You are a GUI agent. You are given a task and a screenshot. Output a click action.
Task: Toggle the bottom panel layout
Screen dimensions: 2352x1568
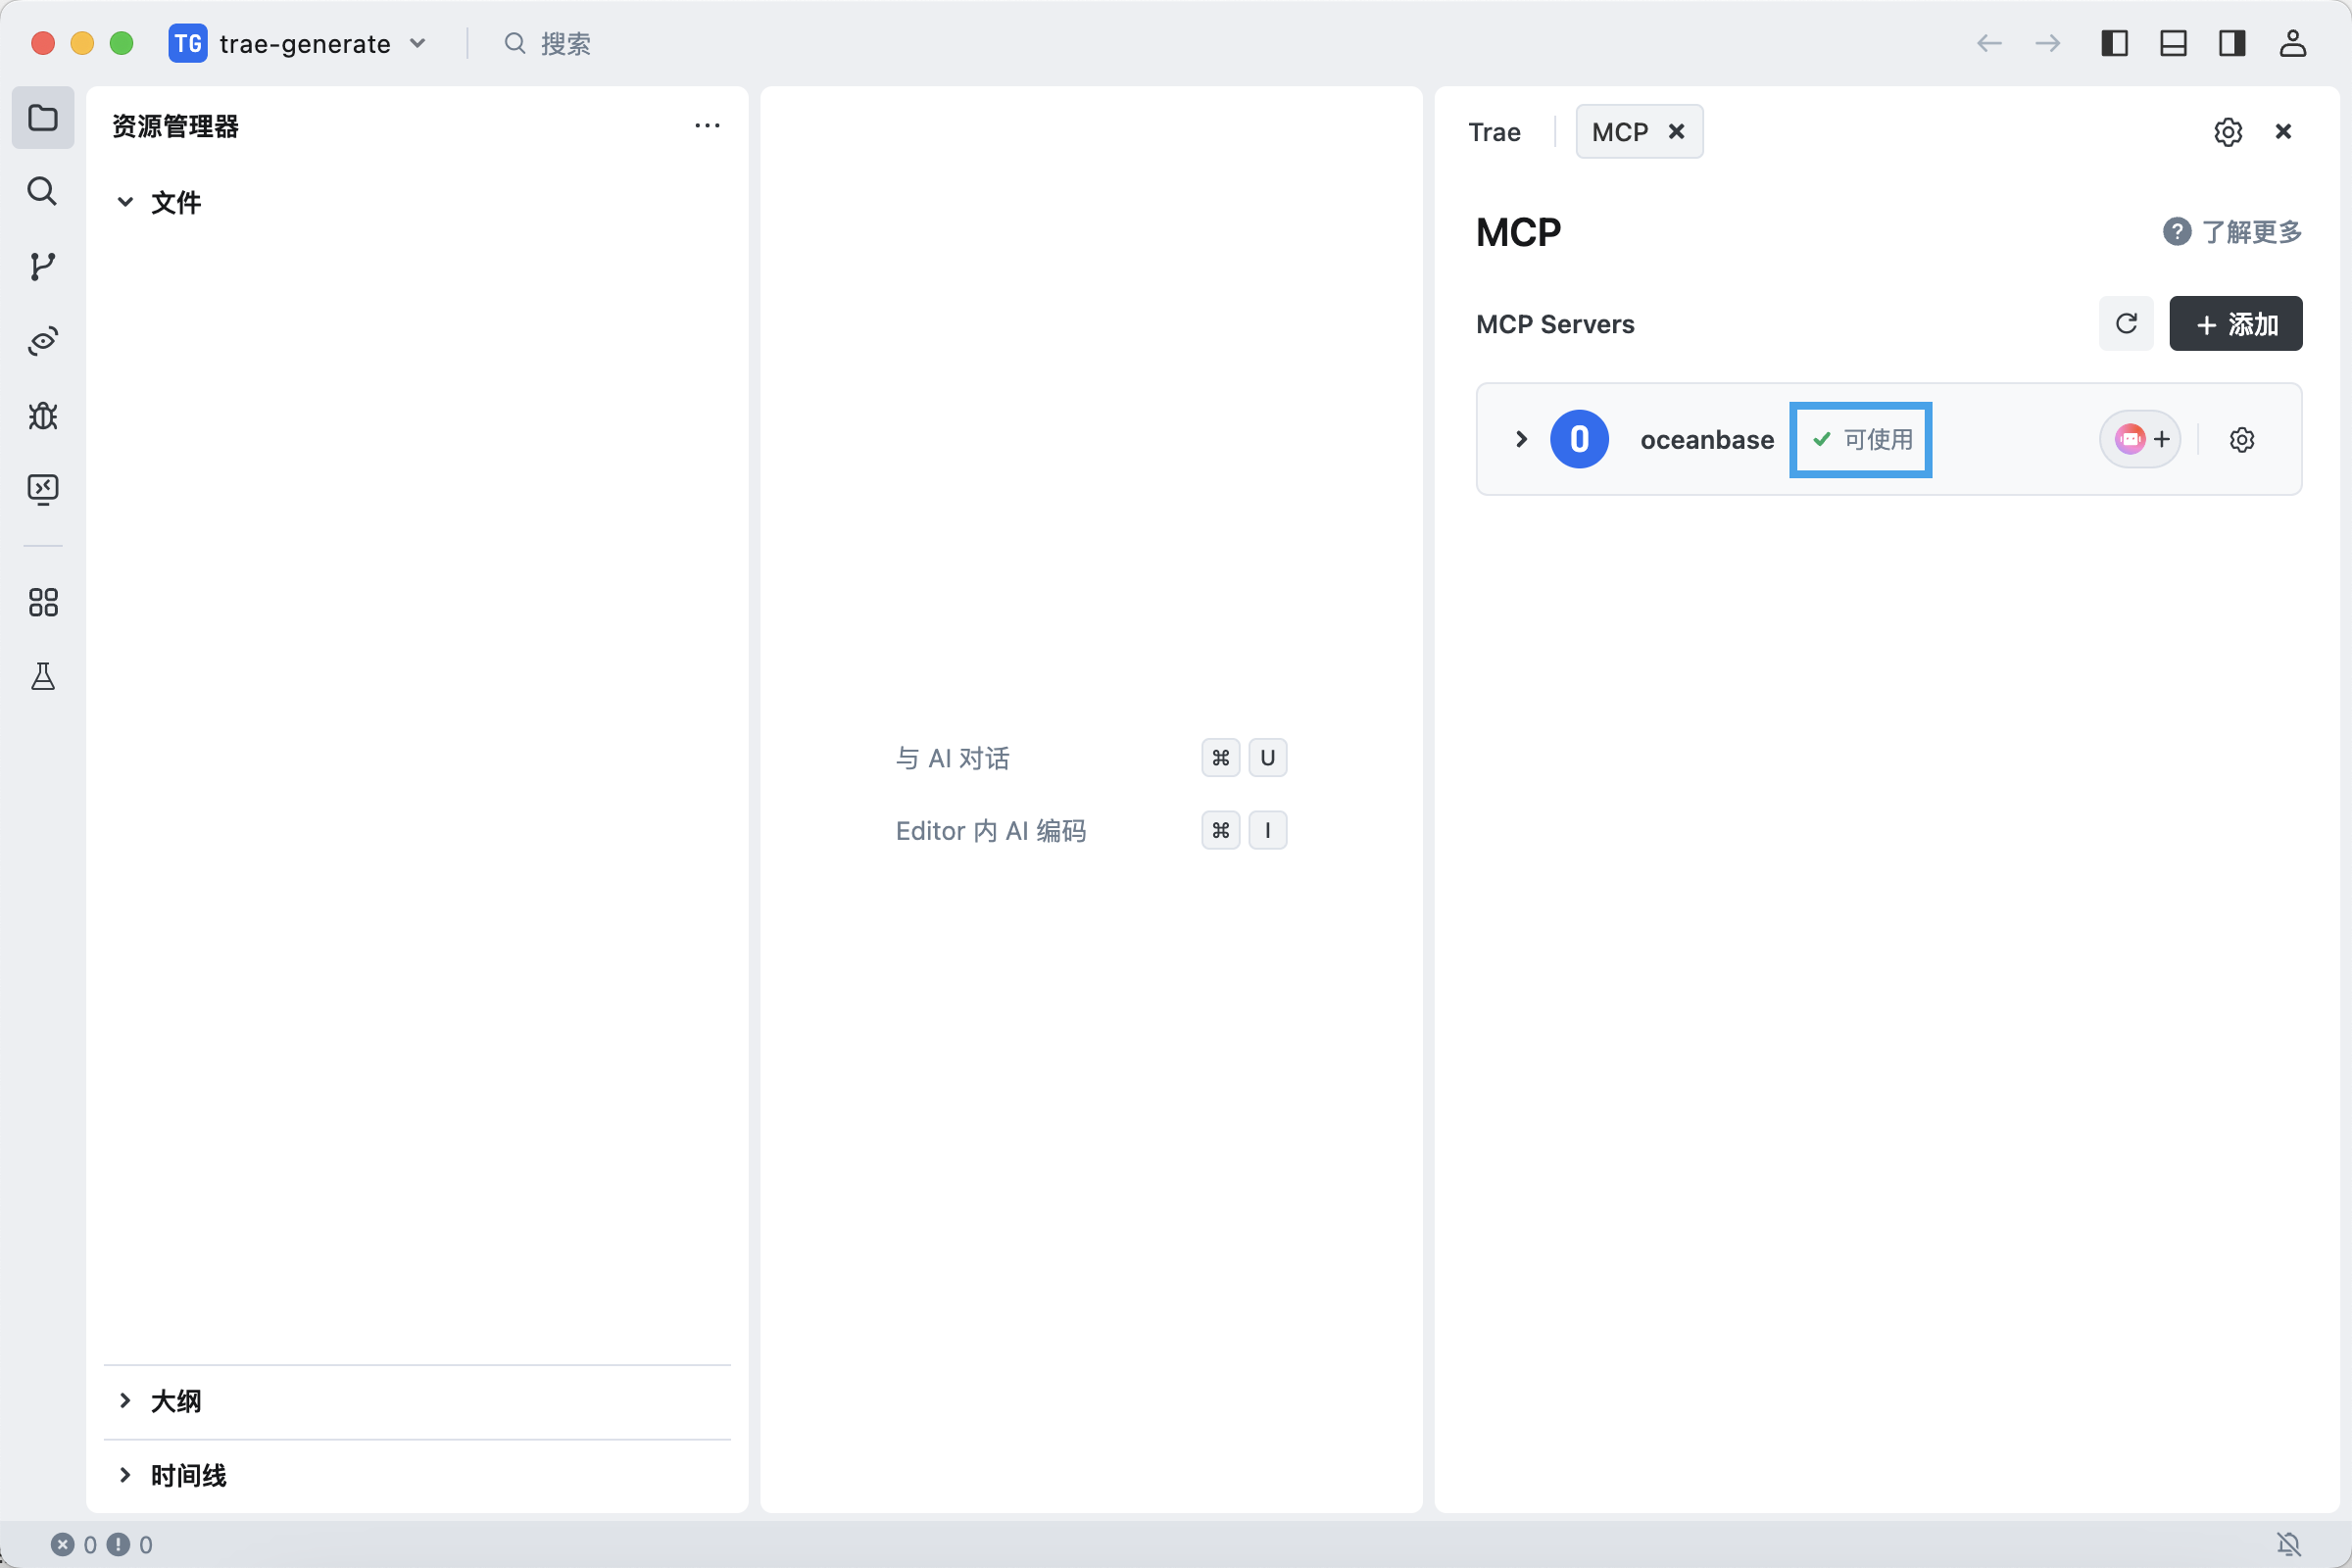point(2173,43)
